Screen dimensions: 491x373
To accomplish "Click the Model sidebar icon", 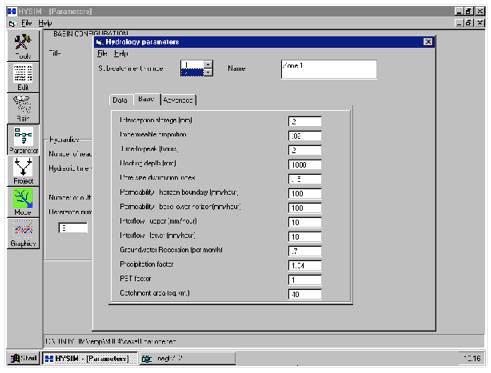I will [23, 202].
